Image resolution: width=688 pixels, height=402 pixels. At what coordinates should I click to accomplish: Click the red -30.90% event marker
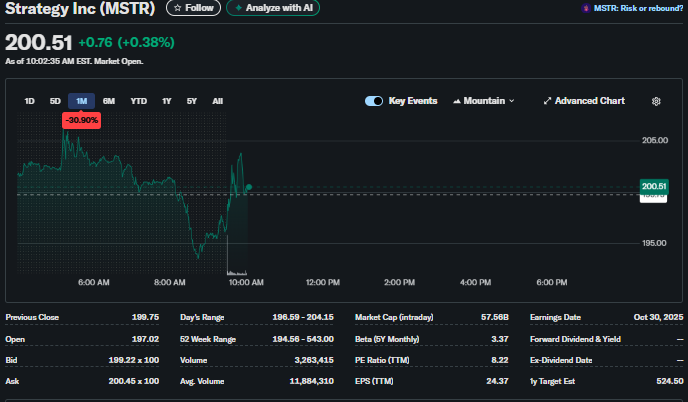pyautogui.click(x=81, y=120)
